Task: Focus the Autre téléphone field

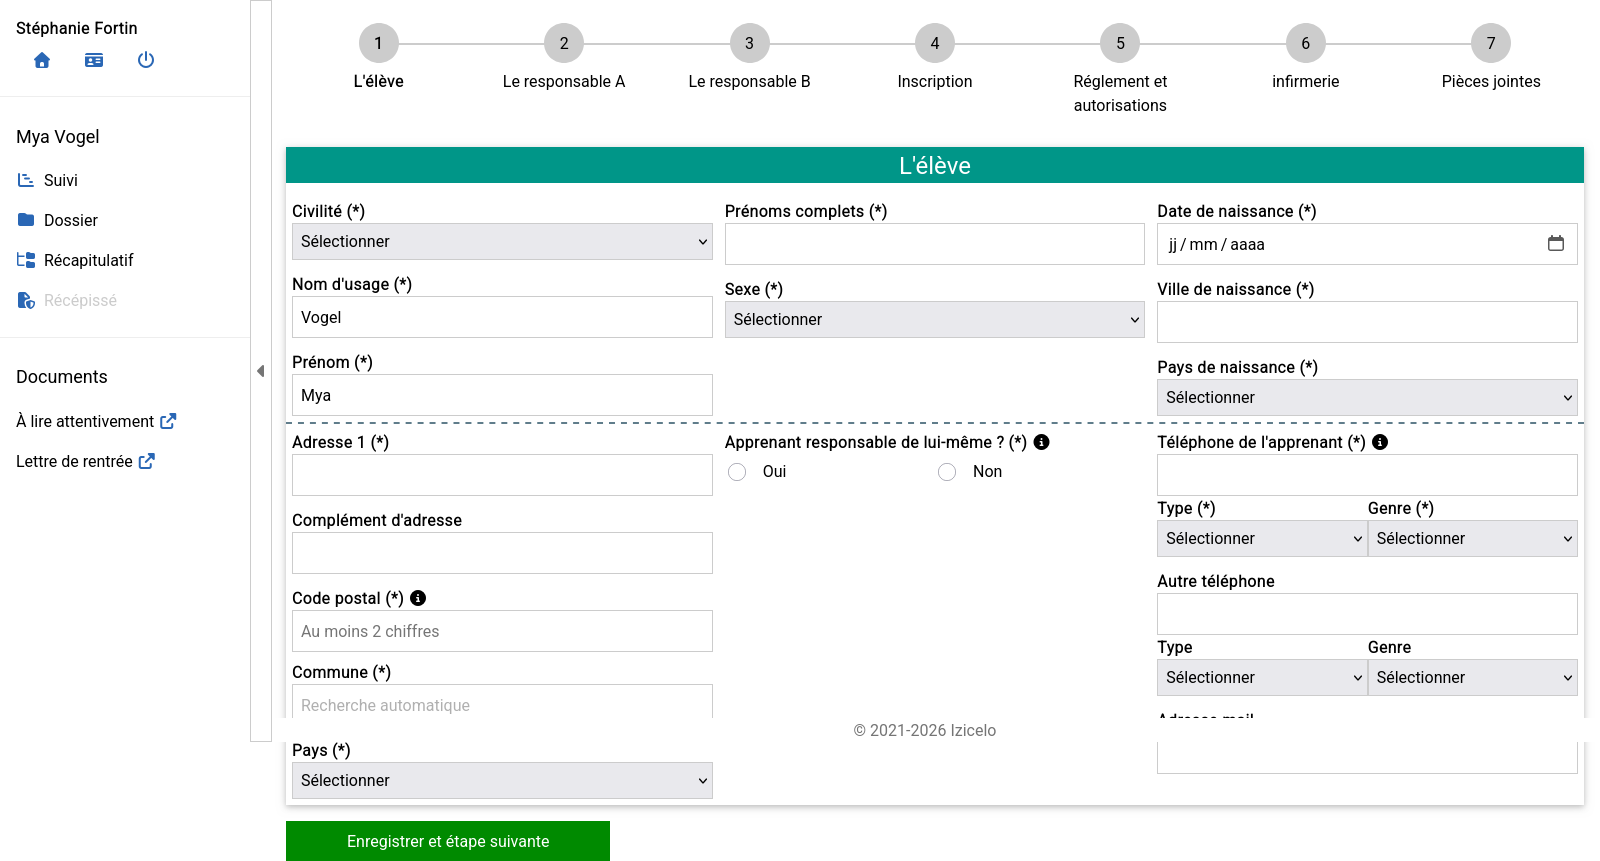Action: tap(1367, 614)
